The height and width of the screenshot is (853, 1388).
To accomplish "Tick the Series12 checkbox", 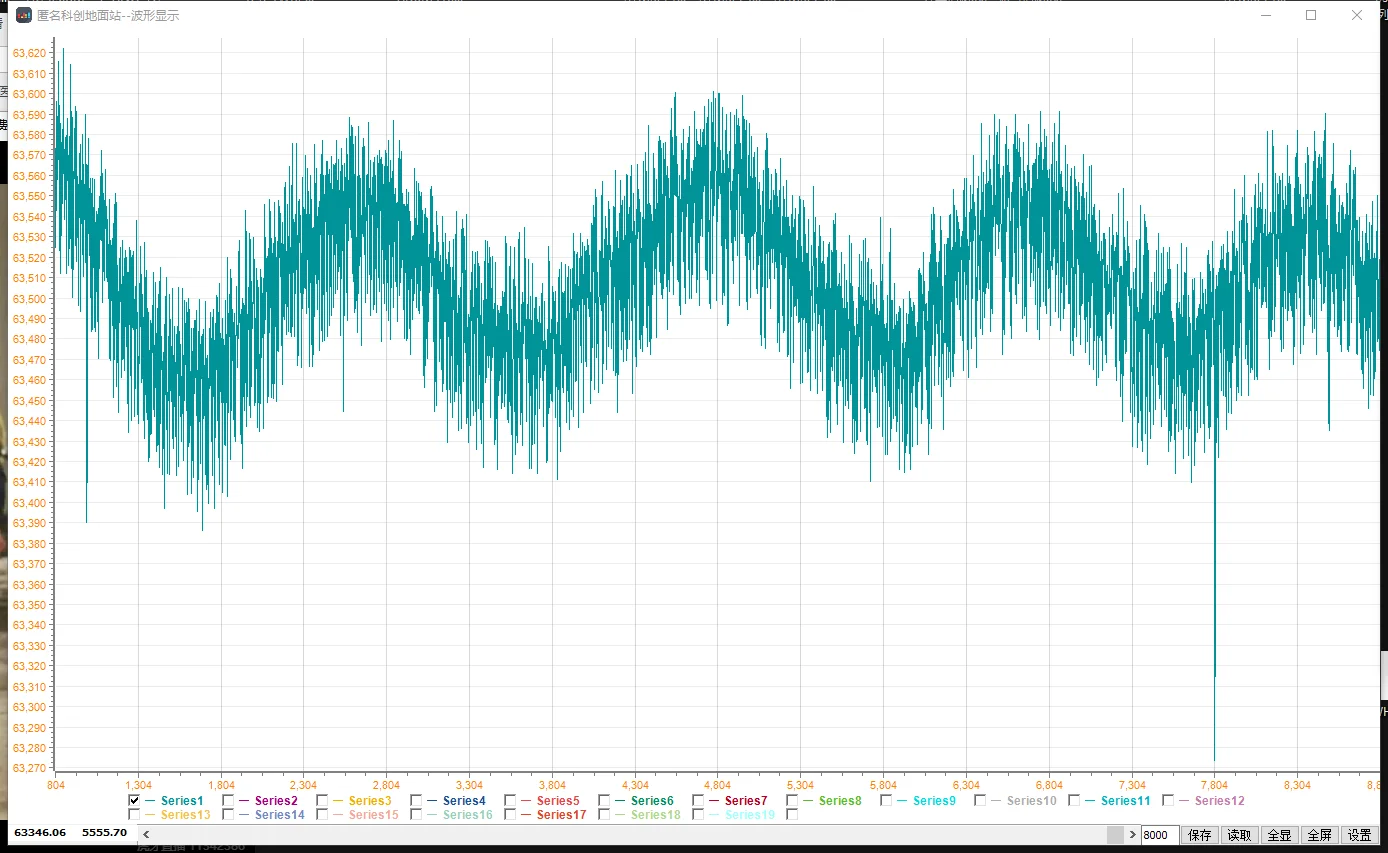I will 1168,801.
